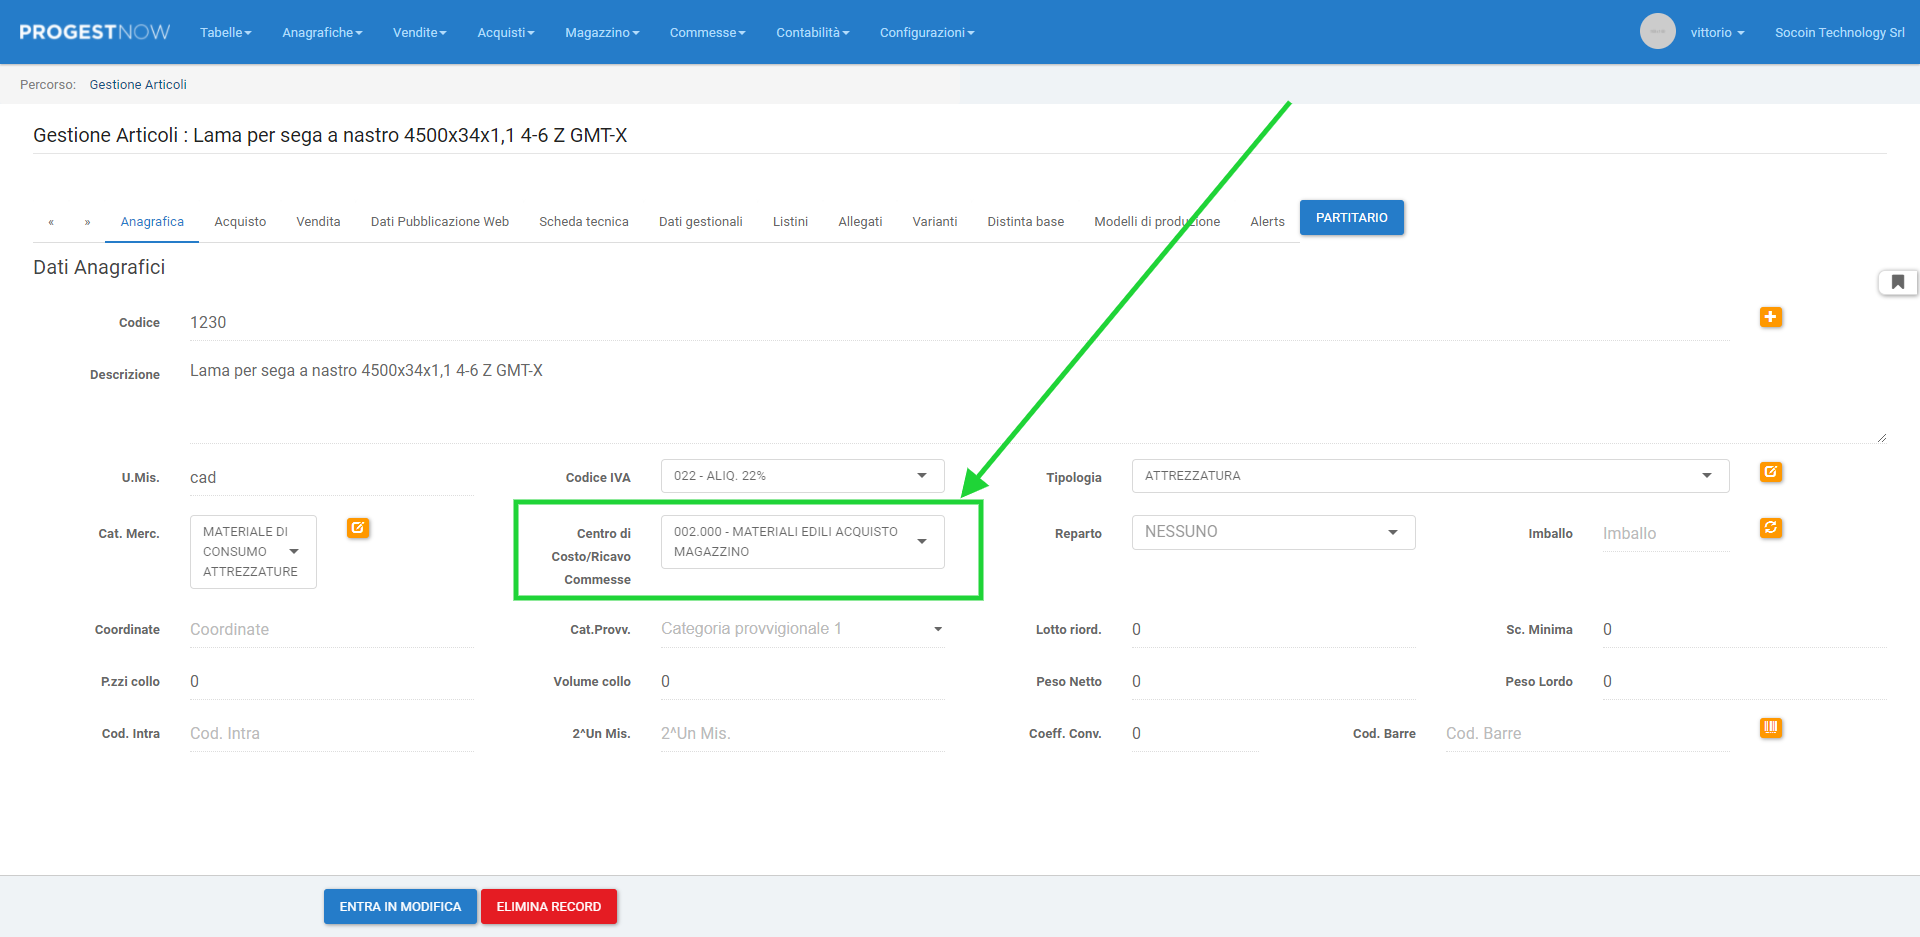The width and height of the screenshot is (1920, 937).
Task: Open the Magazzino menu
Action: (601, 33)
